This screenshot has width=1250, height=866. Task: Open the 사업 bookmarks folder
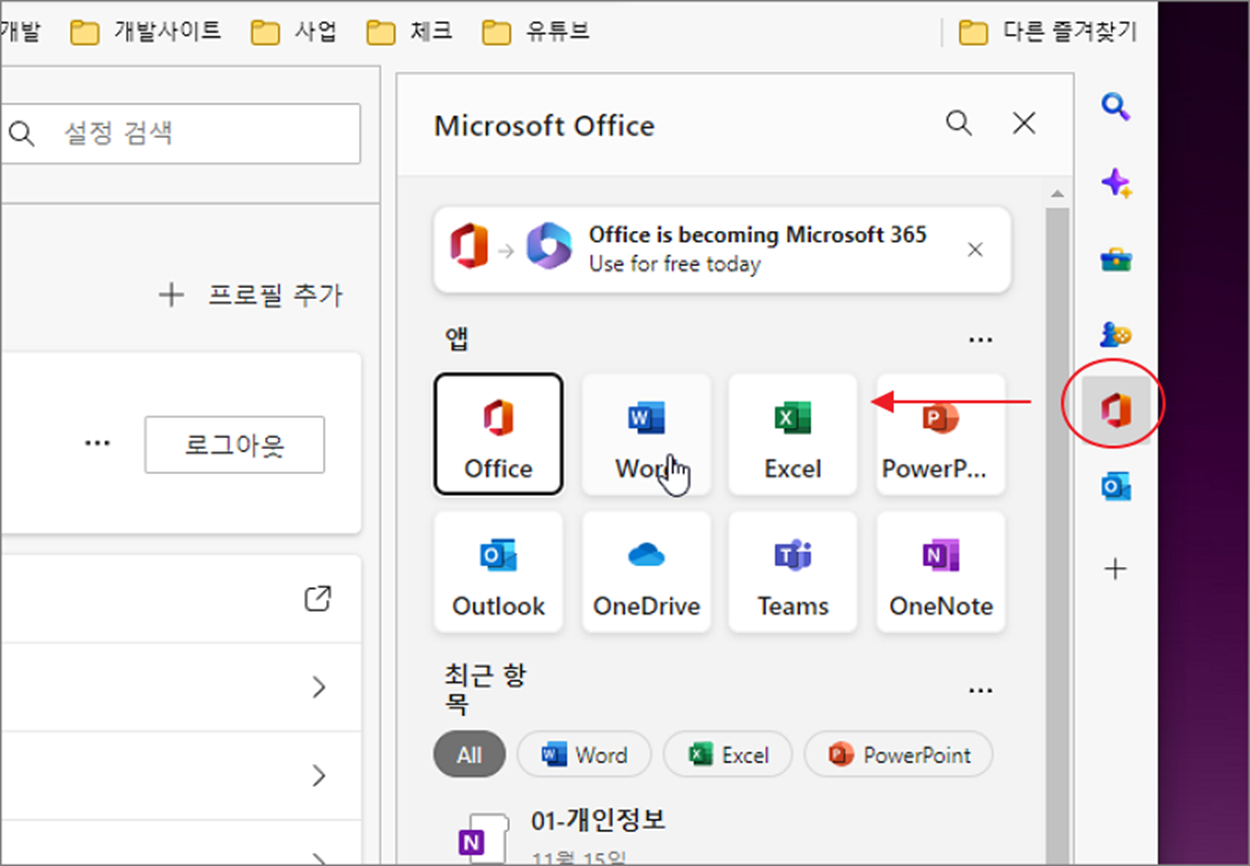click(294, 32)
